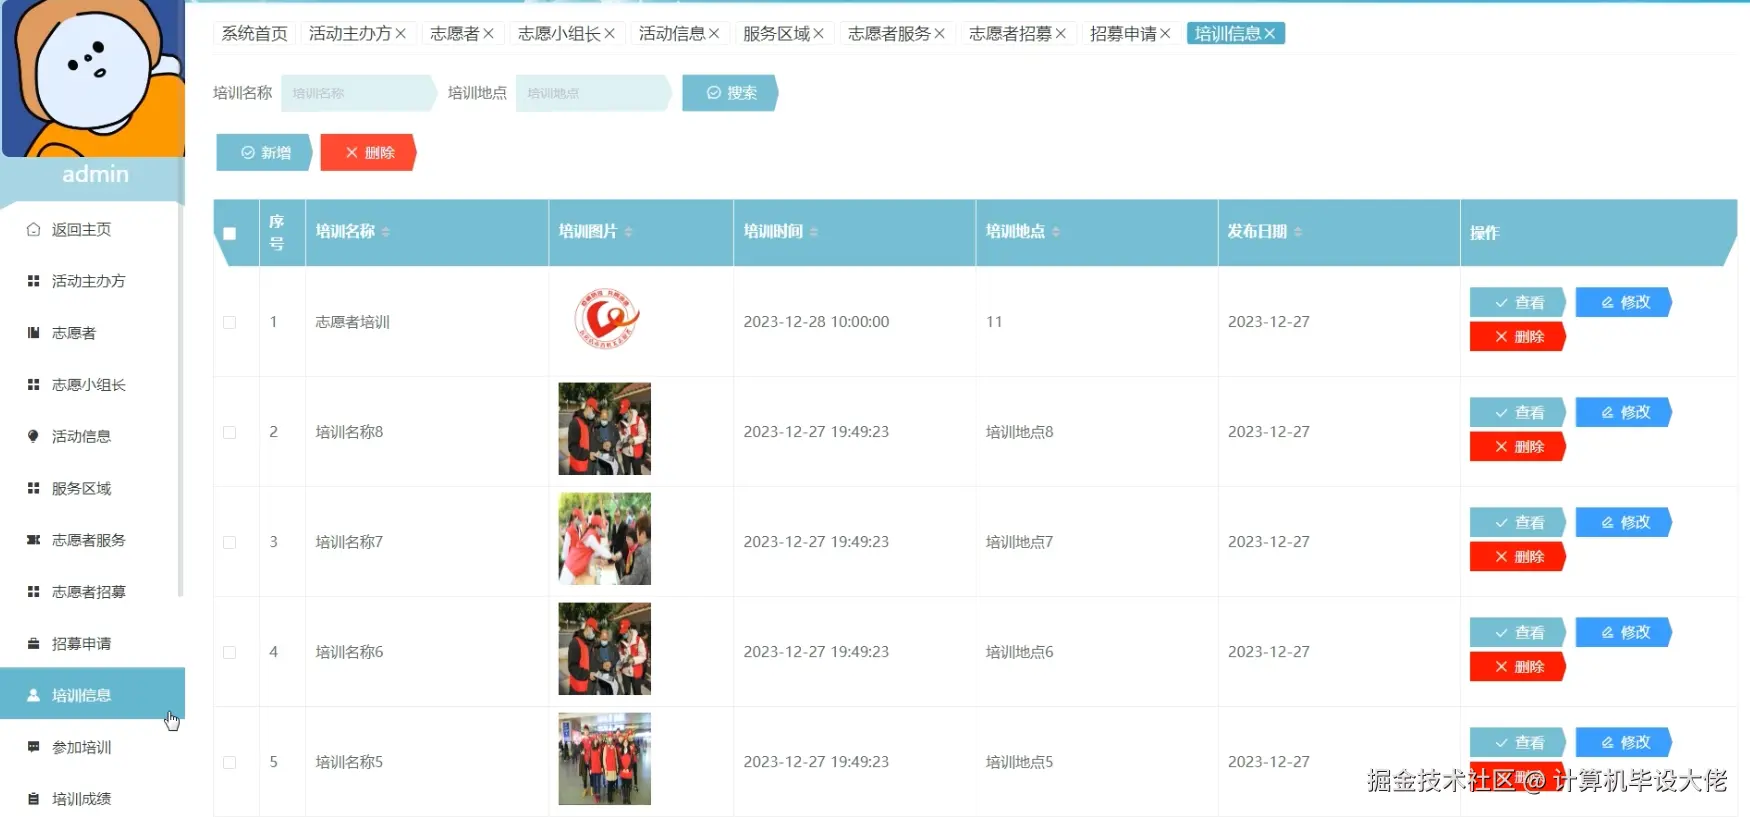The width and height of the screenshot is (1750, 817).
Task: Click the red 删除 for row 培训名称6
Action: (1518, 667)
